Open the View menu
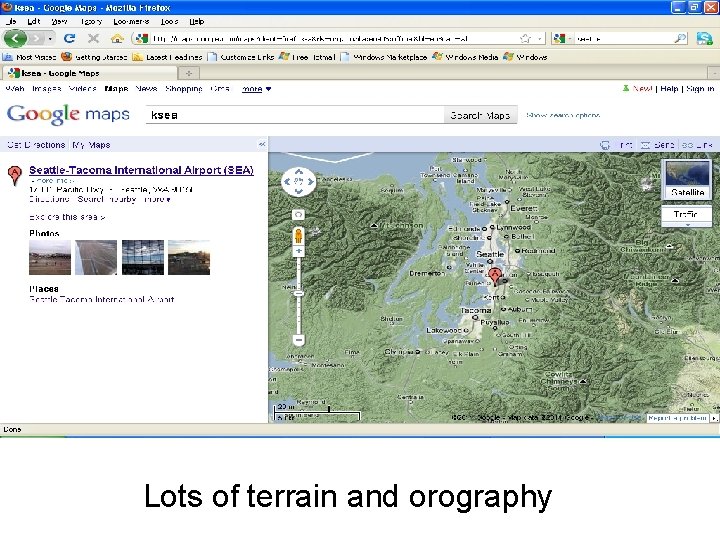720x540 pixels. click(x=59, y=22)
